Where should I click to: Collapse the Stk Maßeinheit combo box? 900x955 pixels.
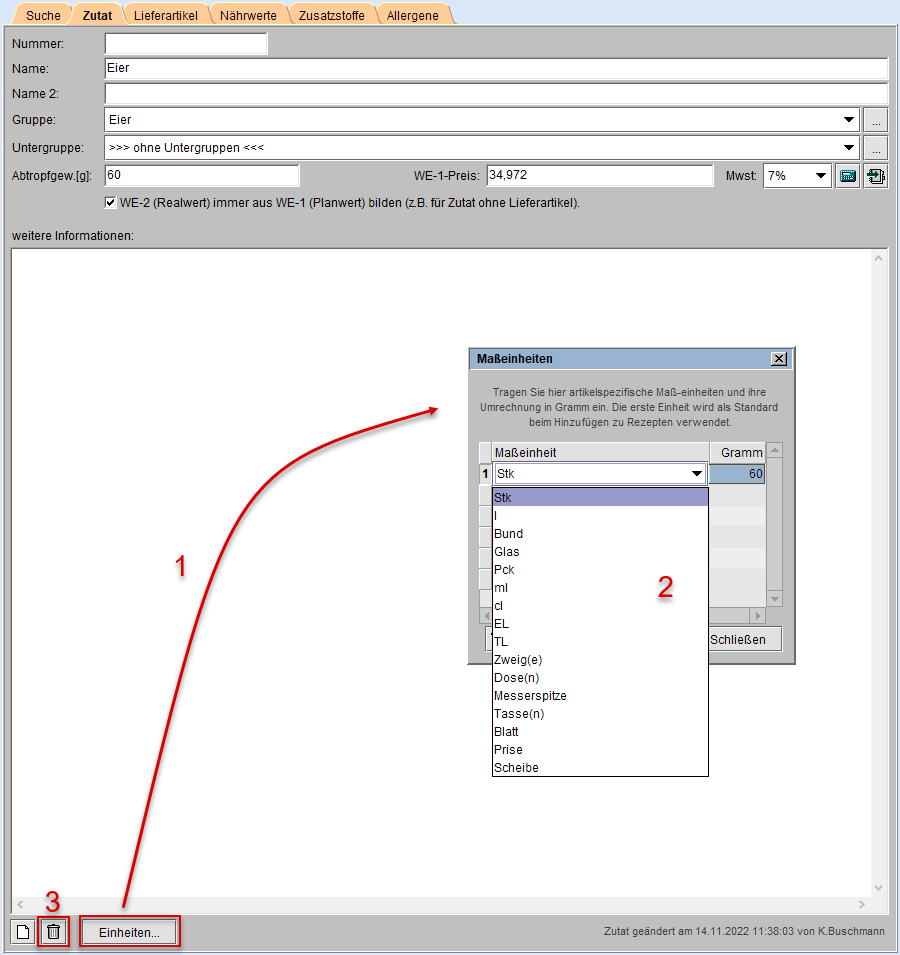(x=697, y=473)
